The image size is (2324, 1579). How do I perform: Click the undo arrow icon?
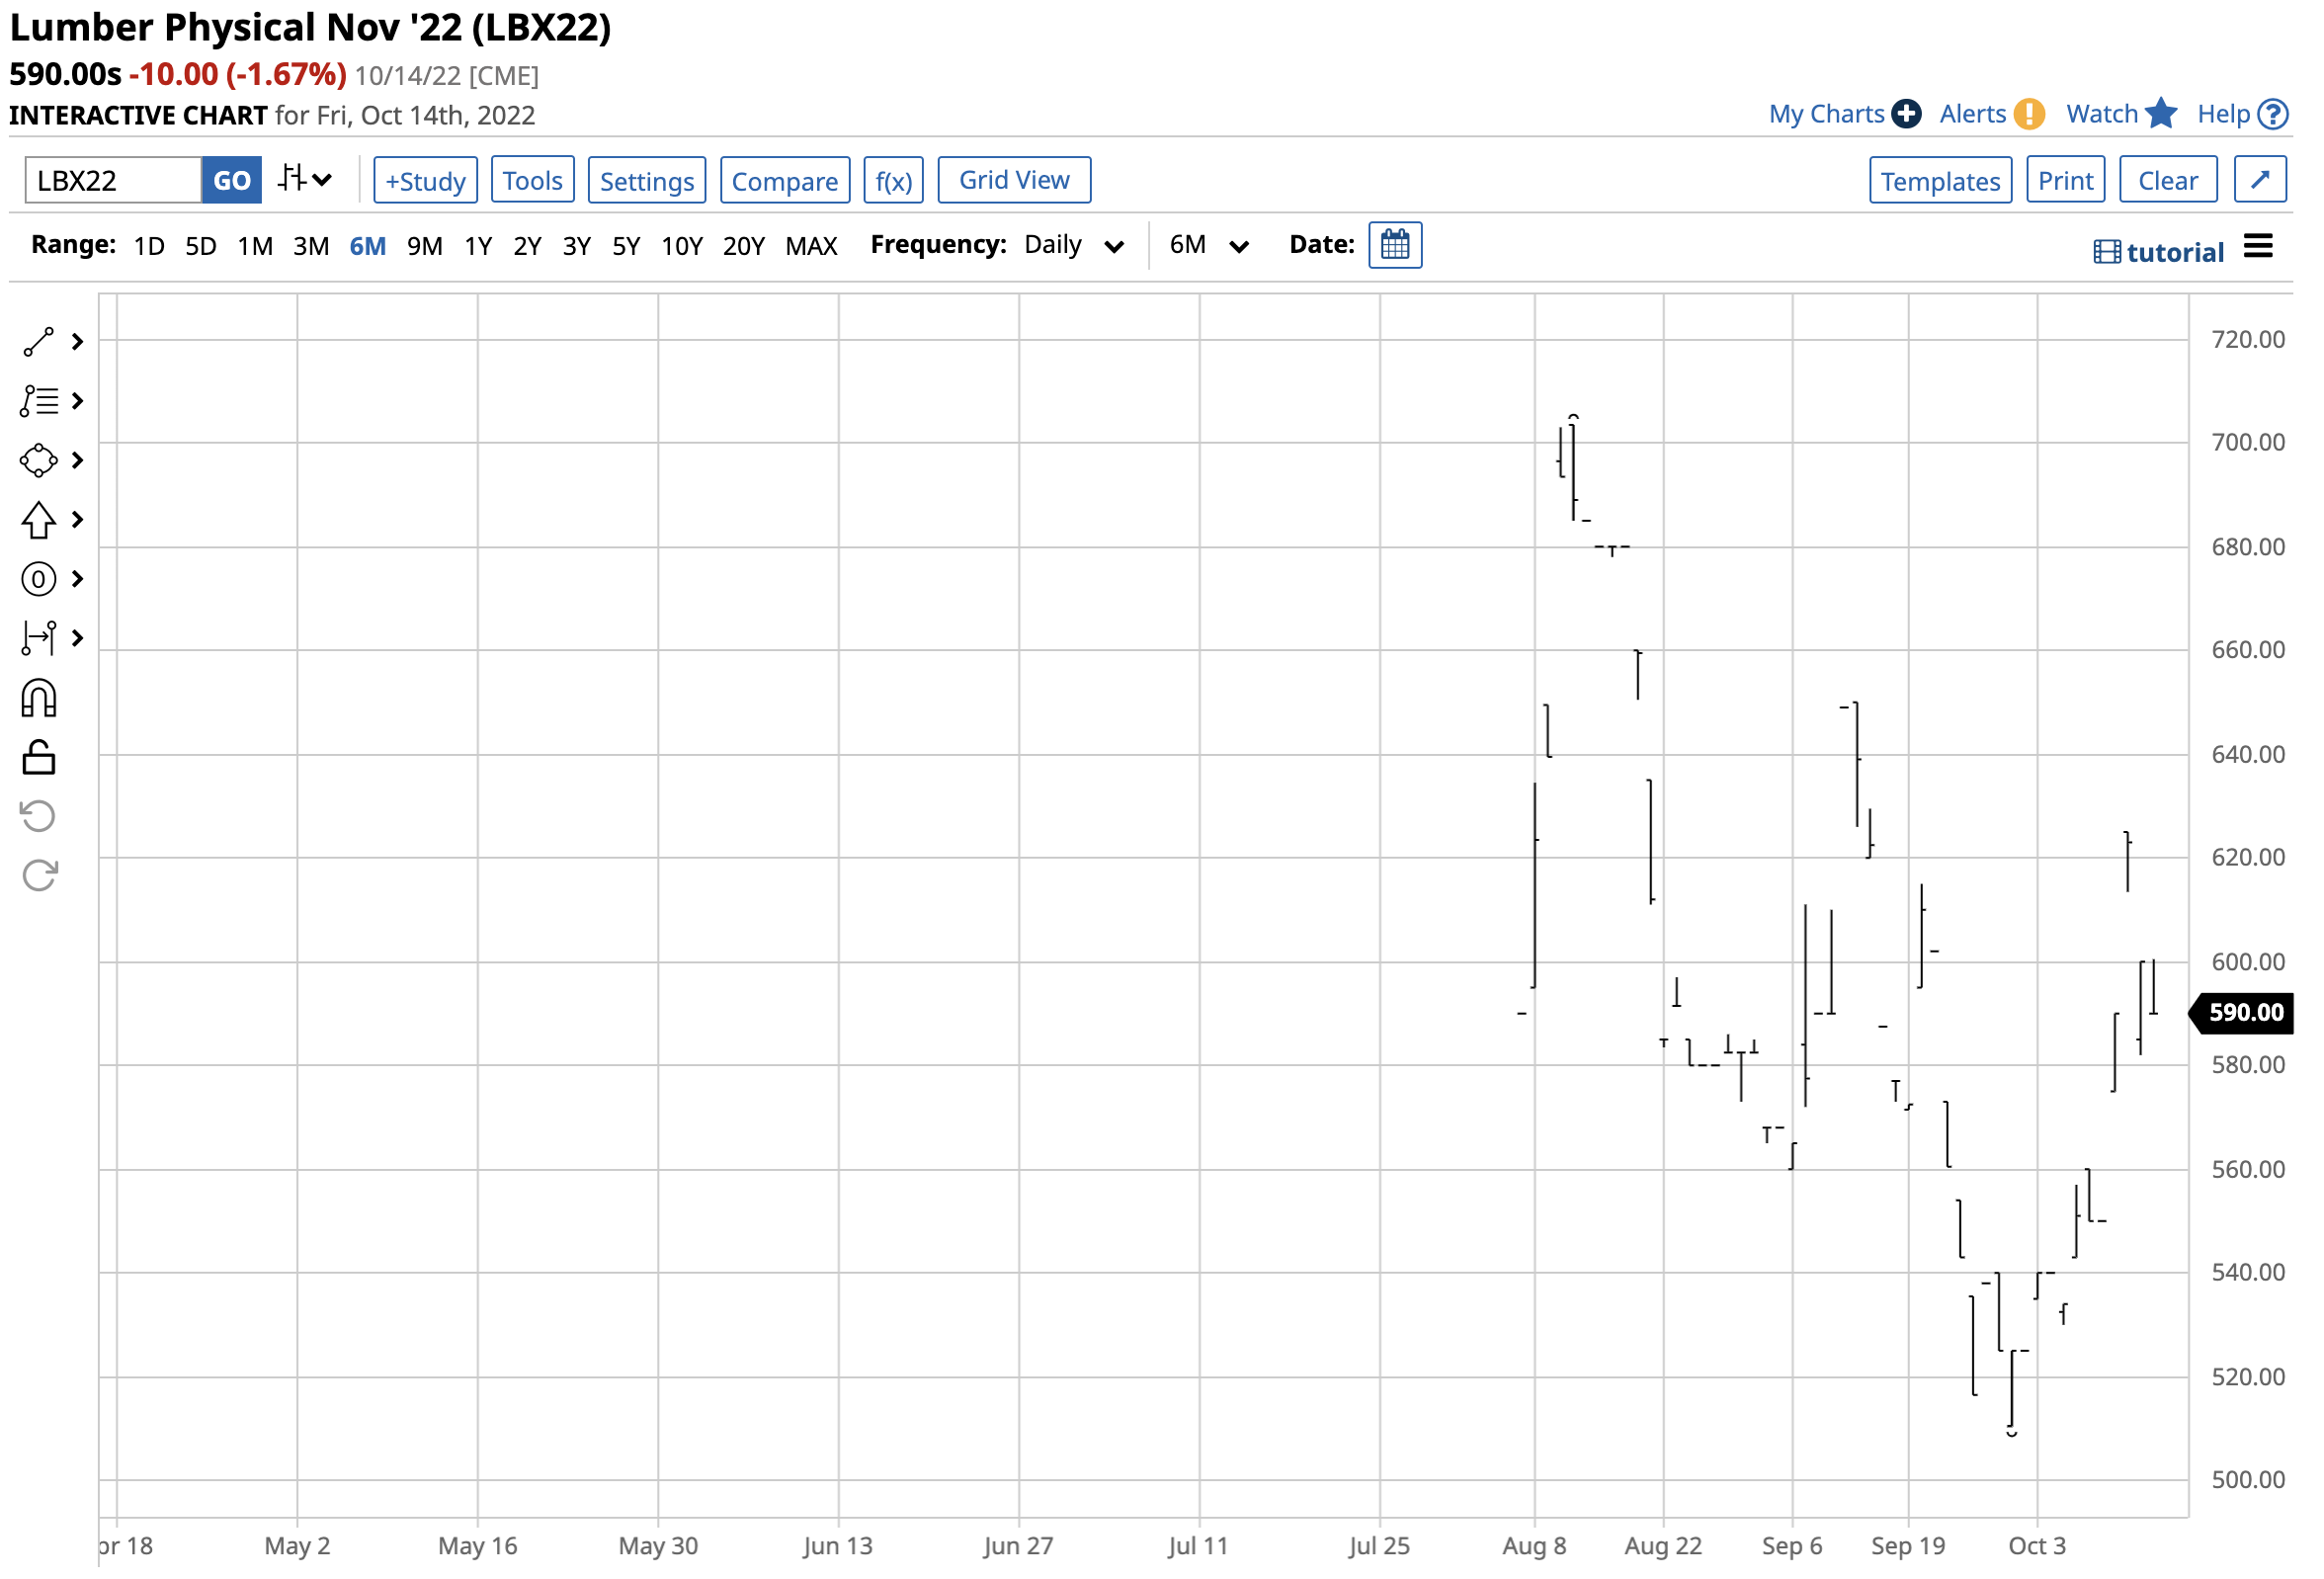38,817
